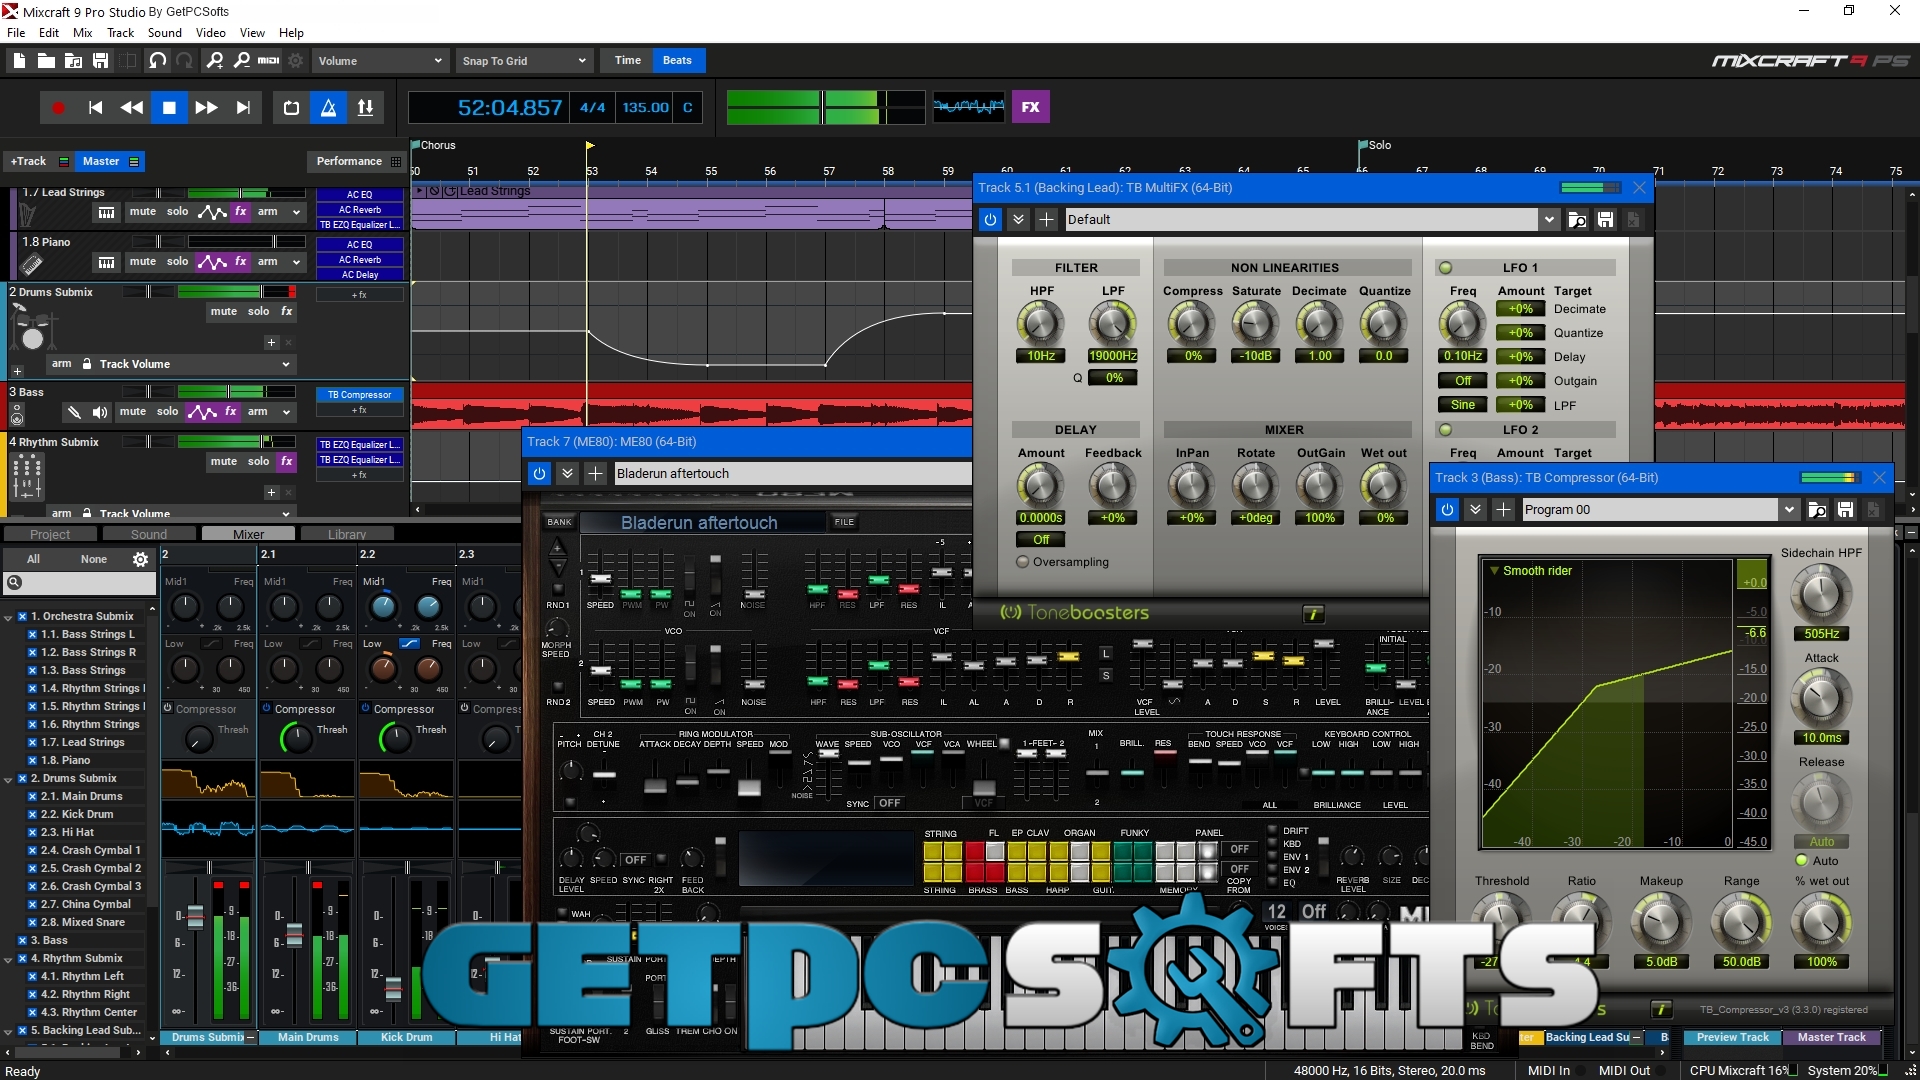Toggle the LFO 1 enable light
Viewport: 1920px width, 1080px height.
click(1445, 268)
